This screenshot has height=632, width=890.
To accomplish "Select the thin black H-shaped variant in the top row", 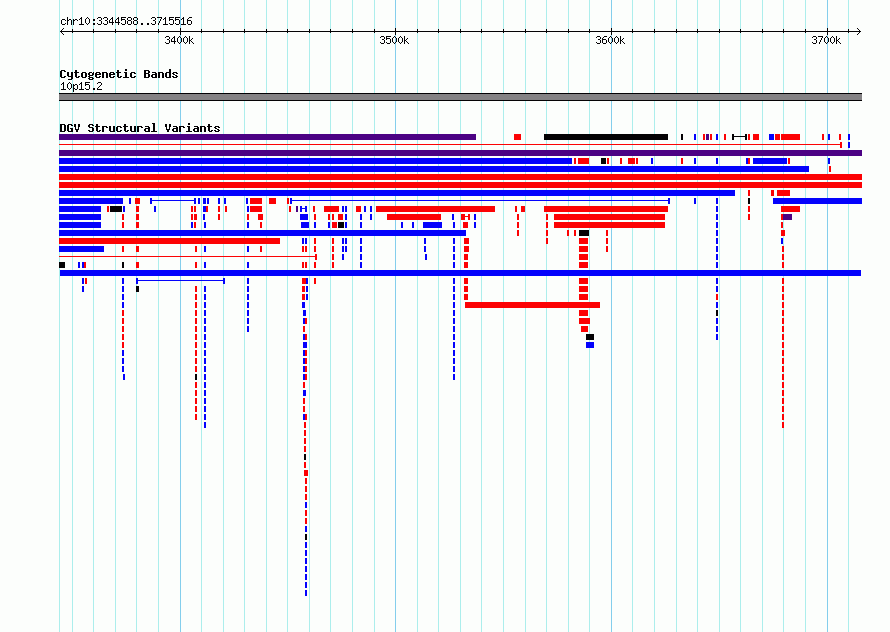I will pyautogui.click(x=739, y=137).
